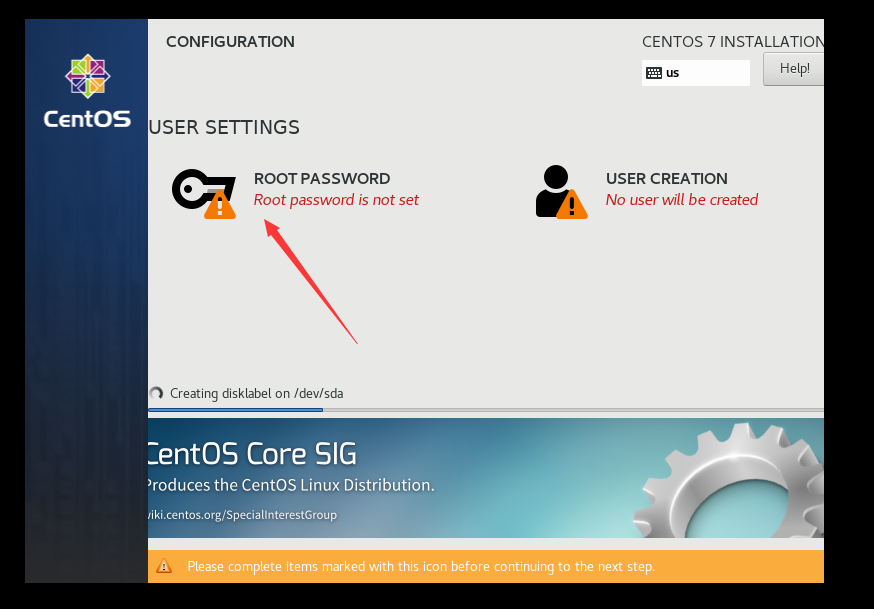Click the installation progress spinner
Screen dimensions: 874x609
157,393
